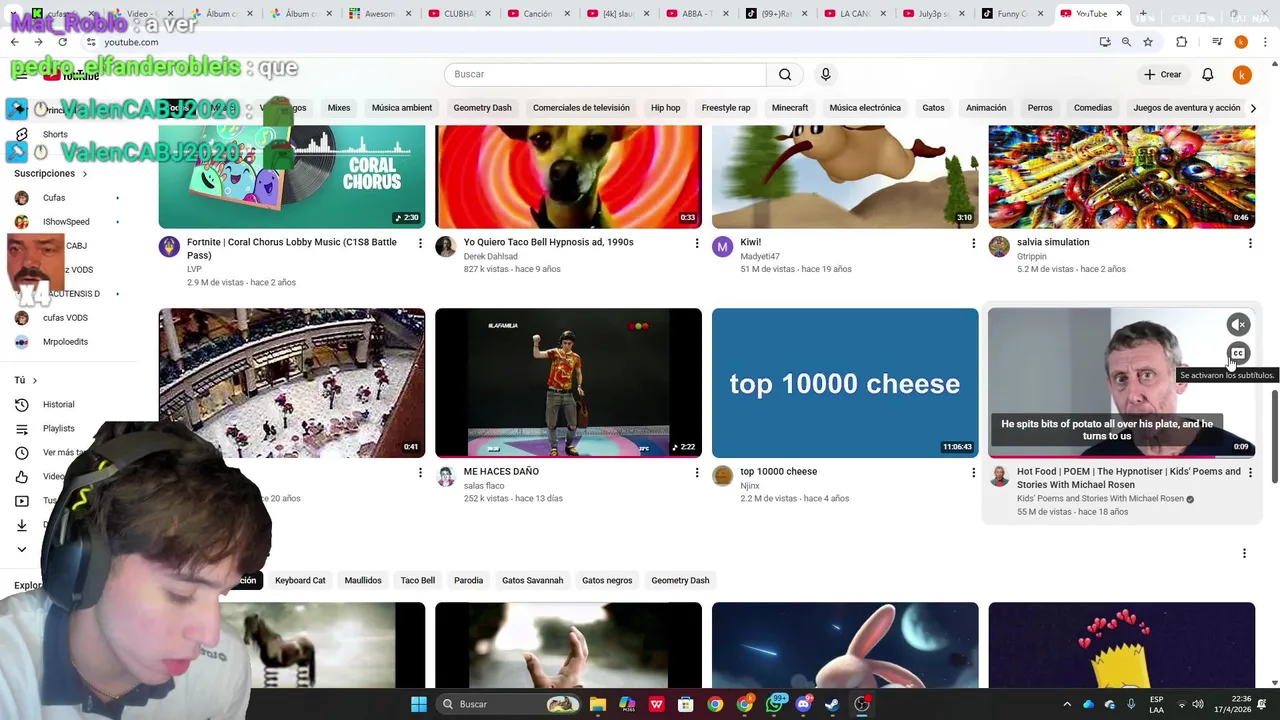Image resolution: width=1280 pixels, height=720 pixels.
Task: Click the Madyeti47 channel avatar
Action: click(722, 247)
